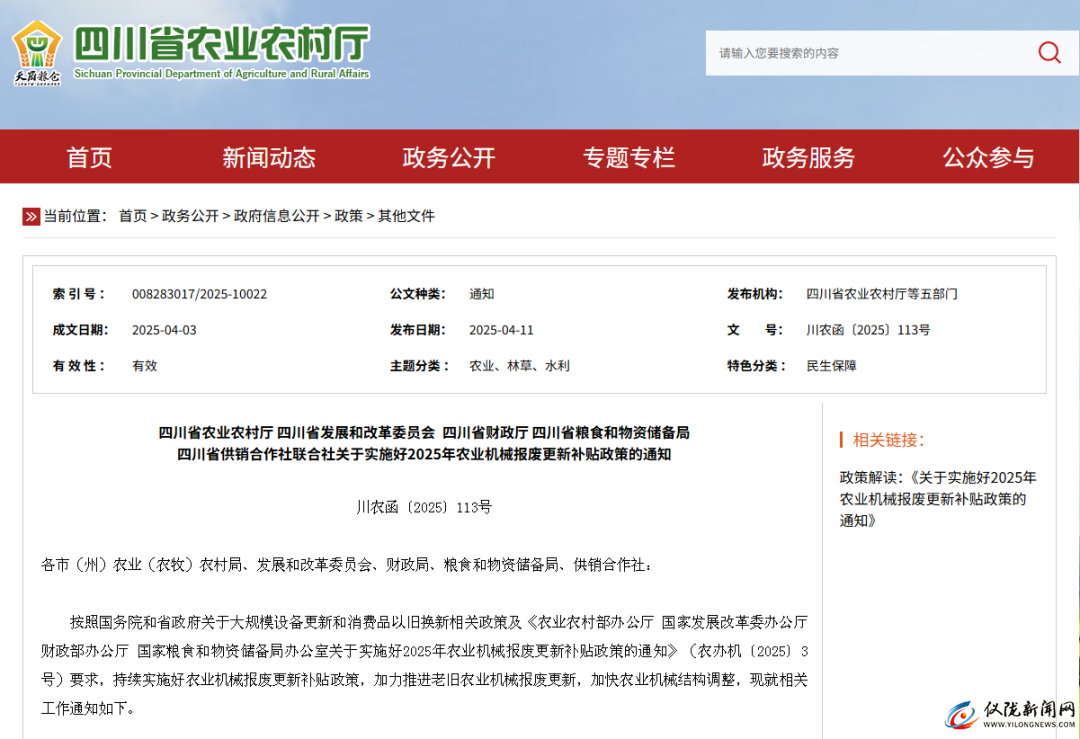Go to 政策 in the breadcrumb
1080x739 pixels.
(349, 216)
